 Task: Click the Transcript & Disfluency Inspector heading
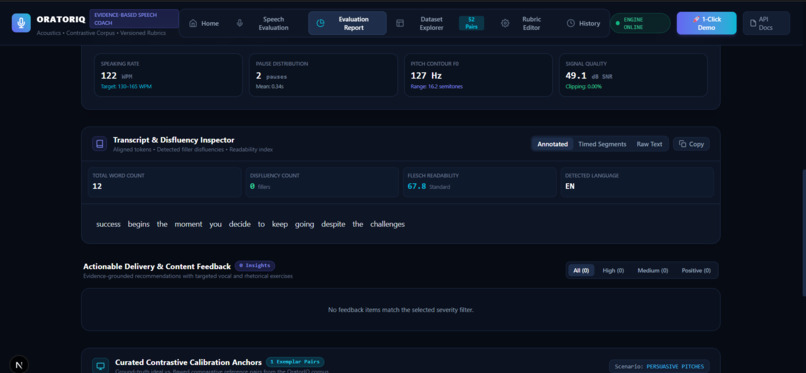(x=174, y=140)
